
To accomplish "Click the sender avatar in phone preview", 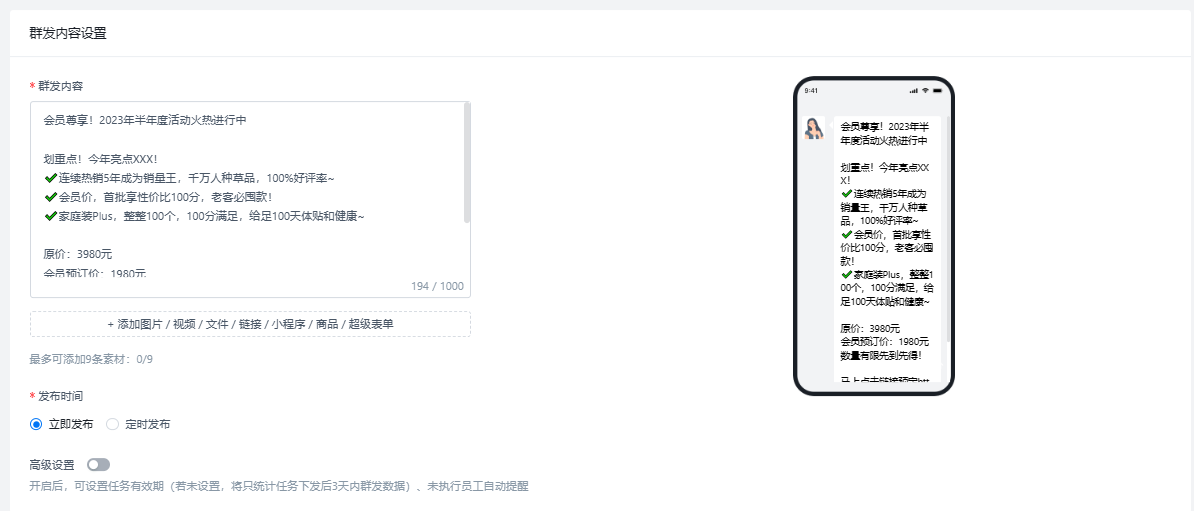I will 814,128.
